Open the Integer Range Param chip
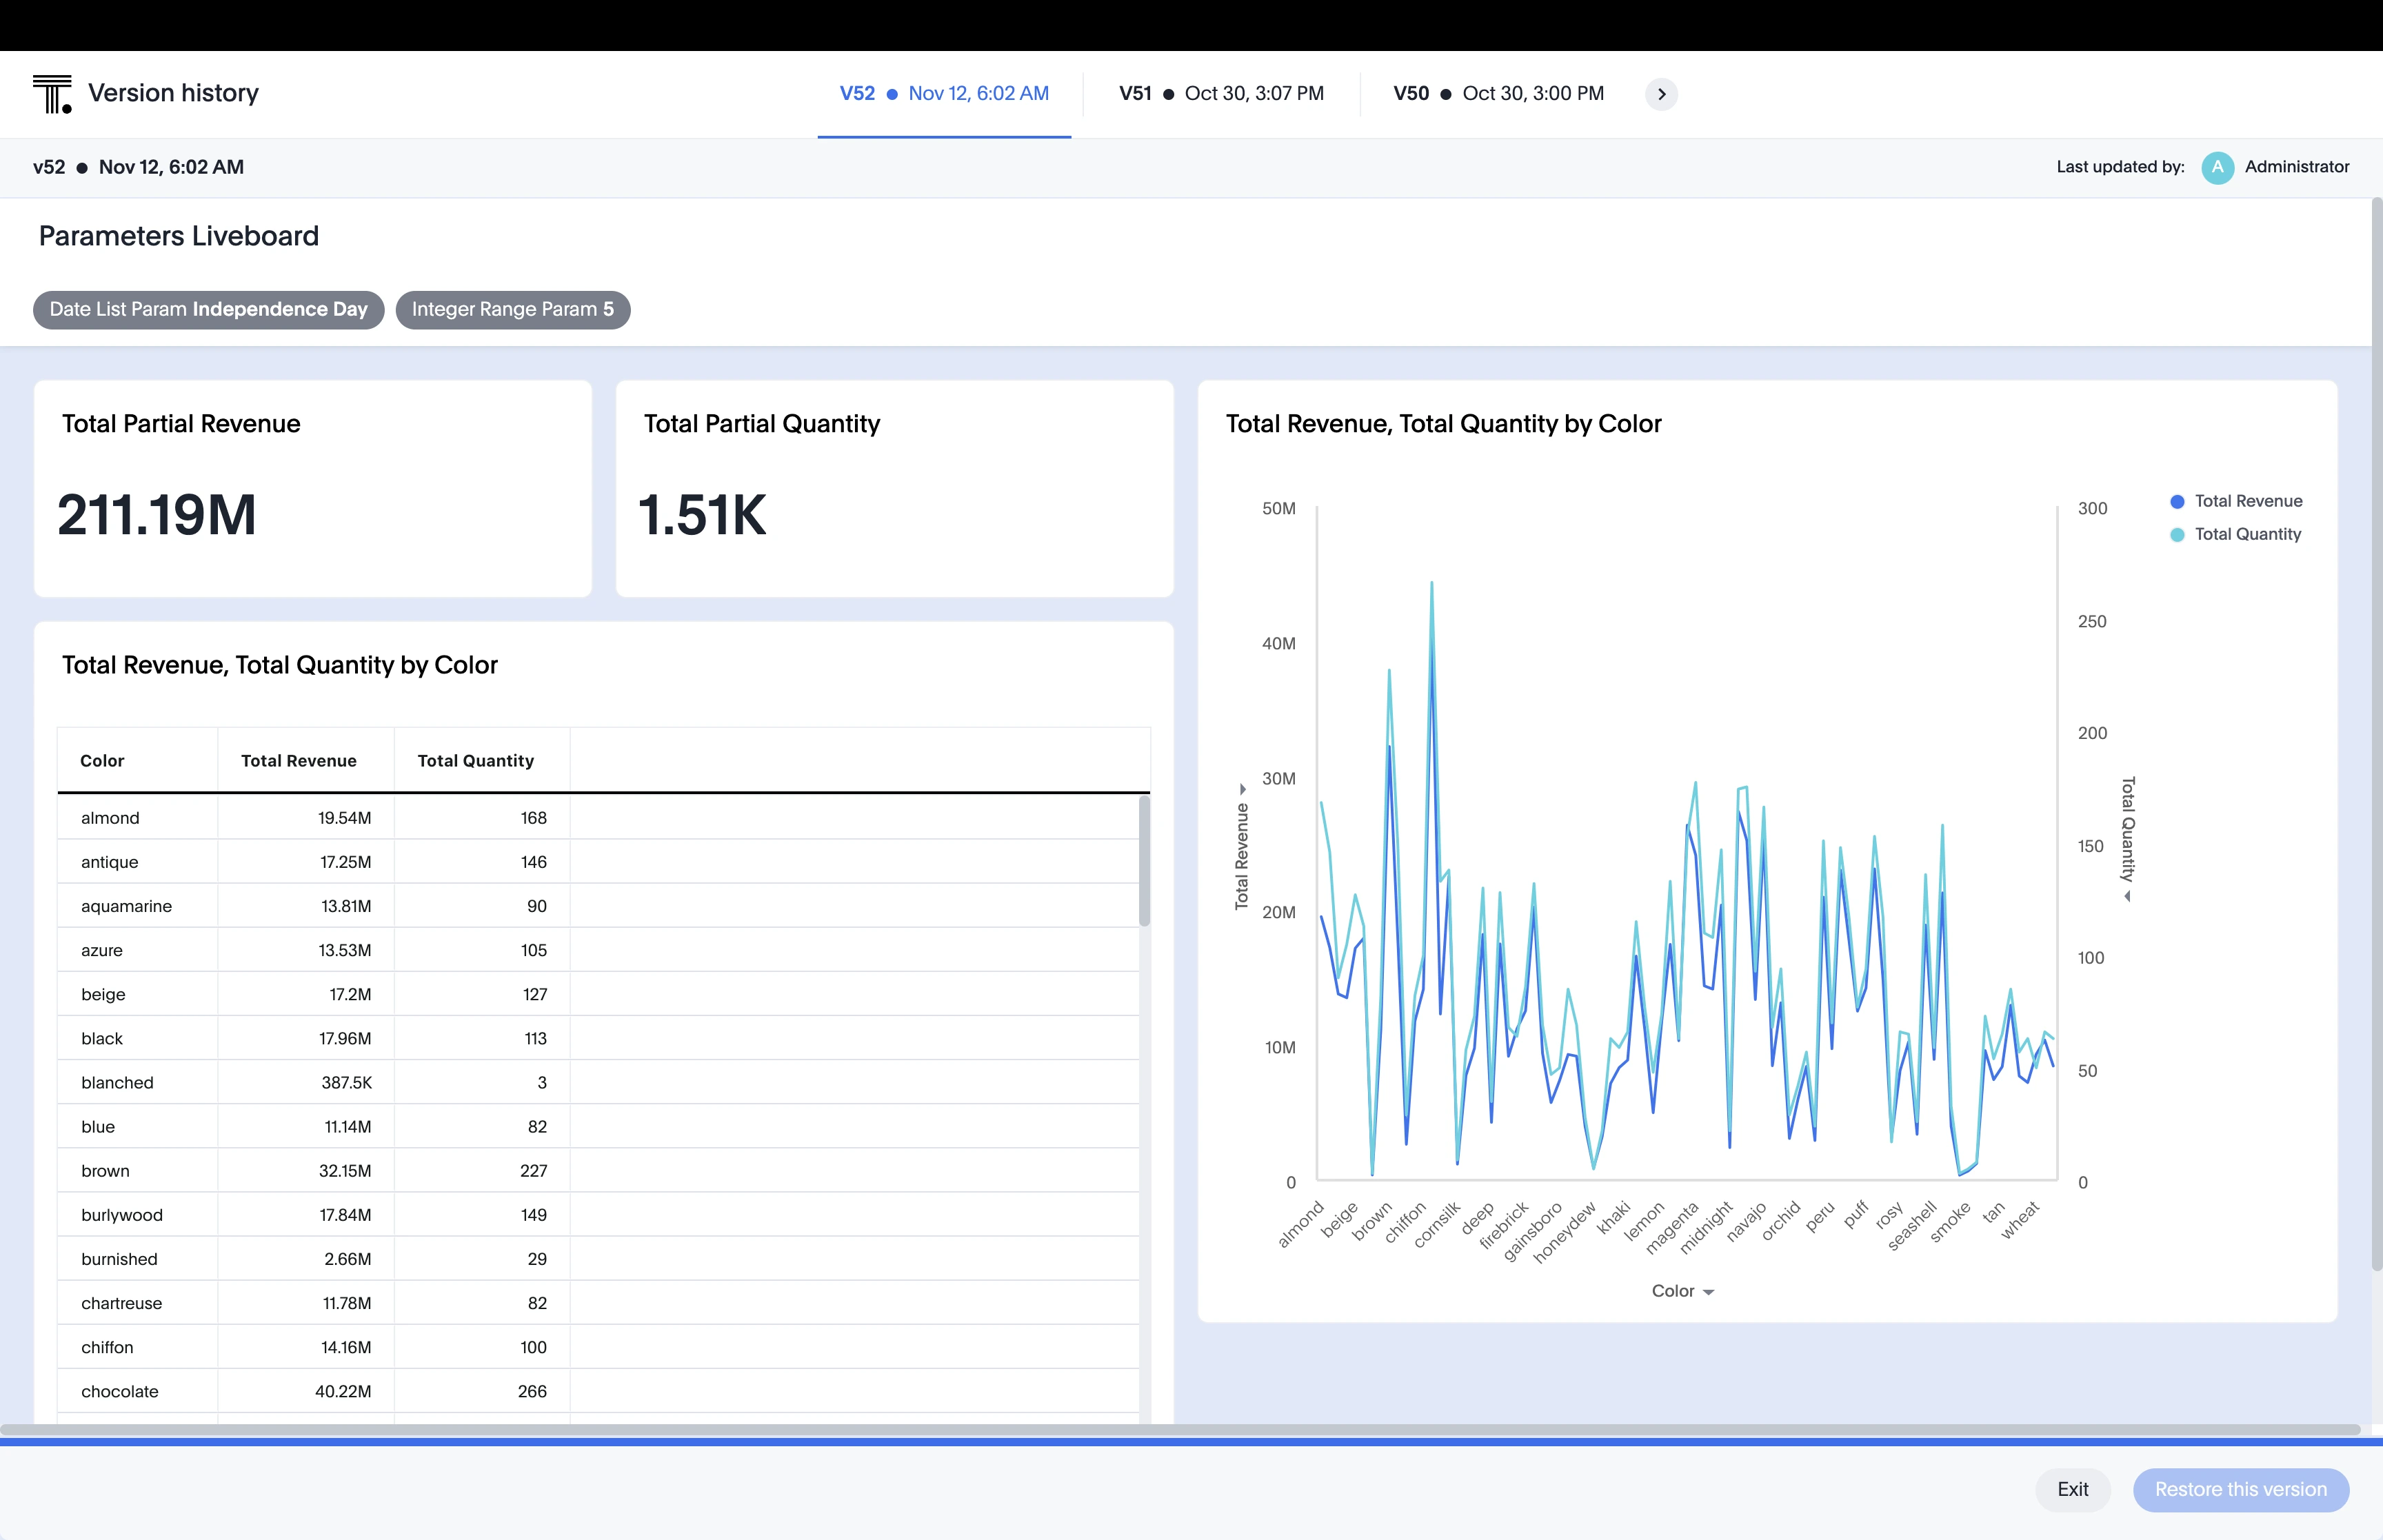Image resolution: width=2383 pixels, height=1540 pixels. tap(512, 309)
